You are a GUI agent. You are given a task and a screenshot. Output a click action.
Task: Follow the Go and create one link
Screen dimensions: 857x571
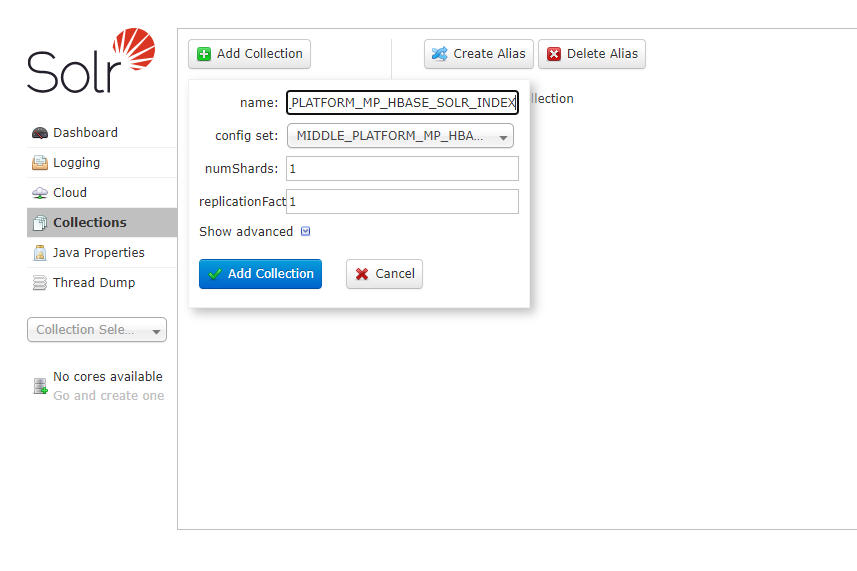(109, 396)
